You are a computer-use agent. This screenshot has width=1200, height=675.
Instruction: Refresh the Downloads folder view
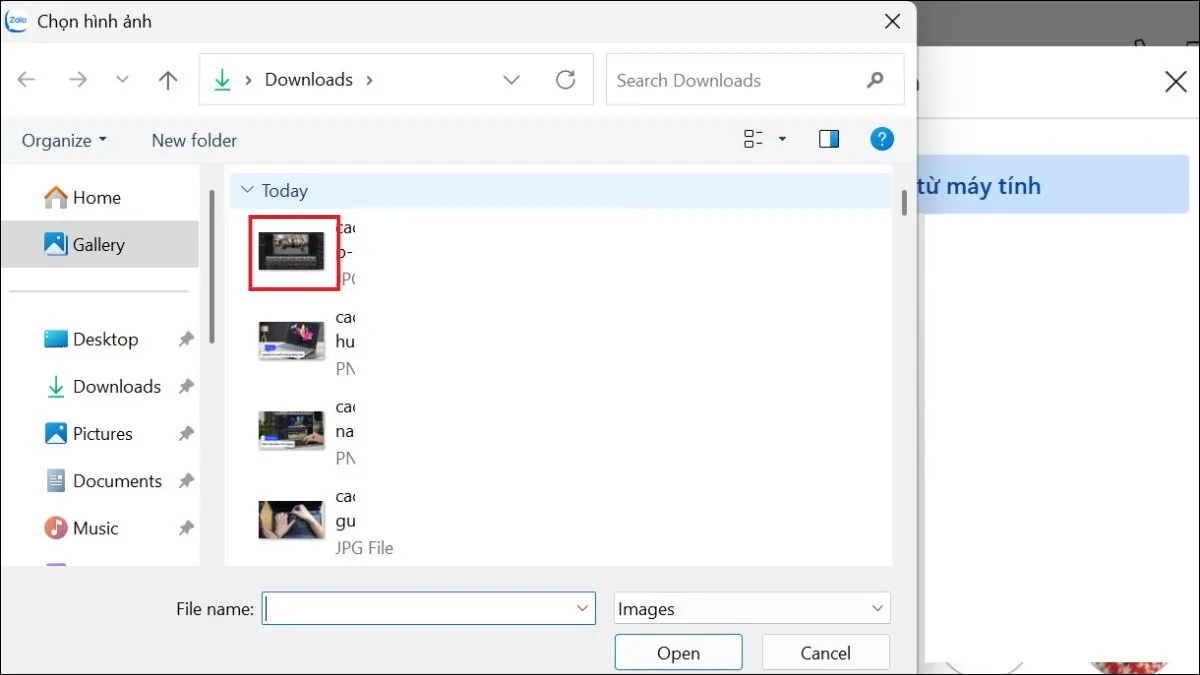(566, 79)
